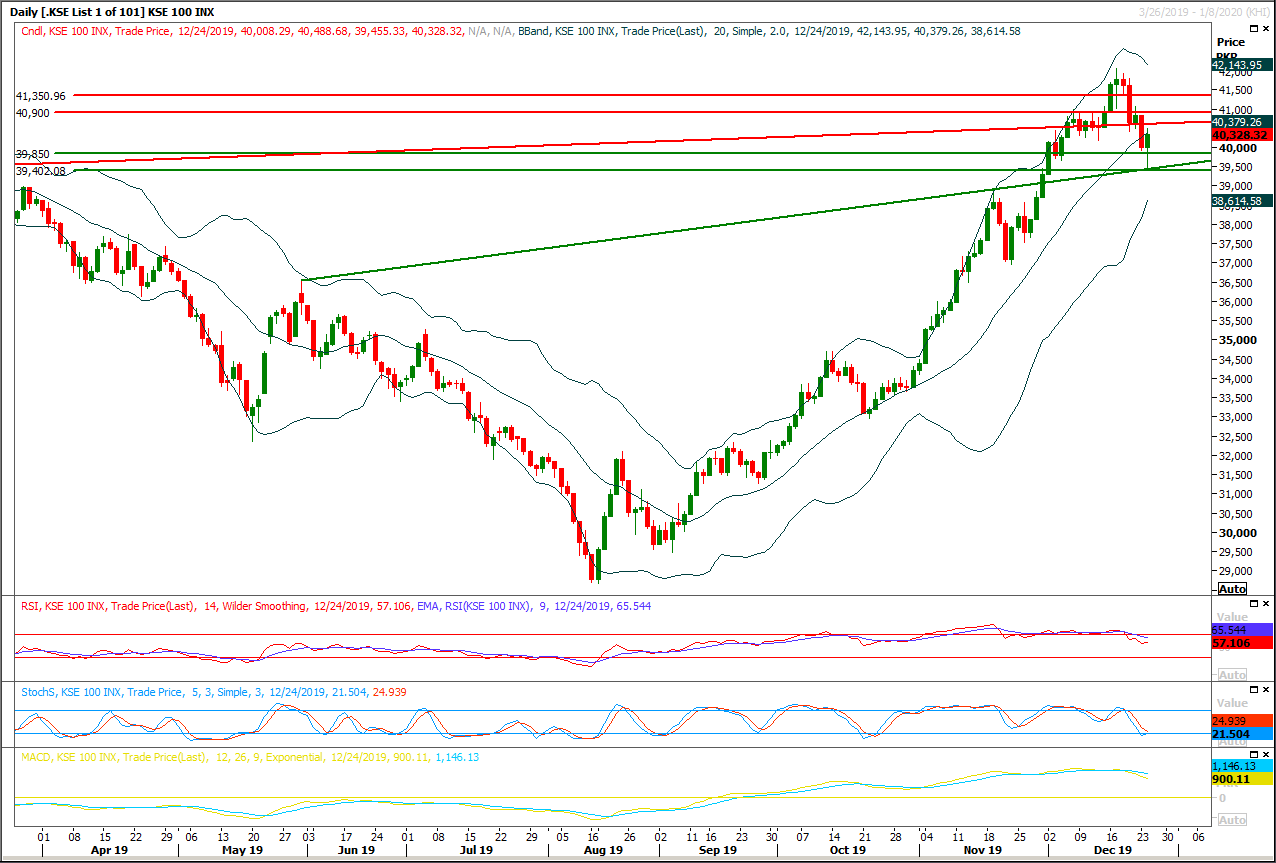This screenshot has width=1276, height=863.
Task: Maximize the RSI indicator panel
Action: tap(1254, 603)
